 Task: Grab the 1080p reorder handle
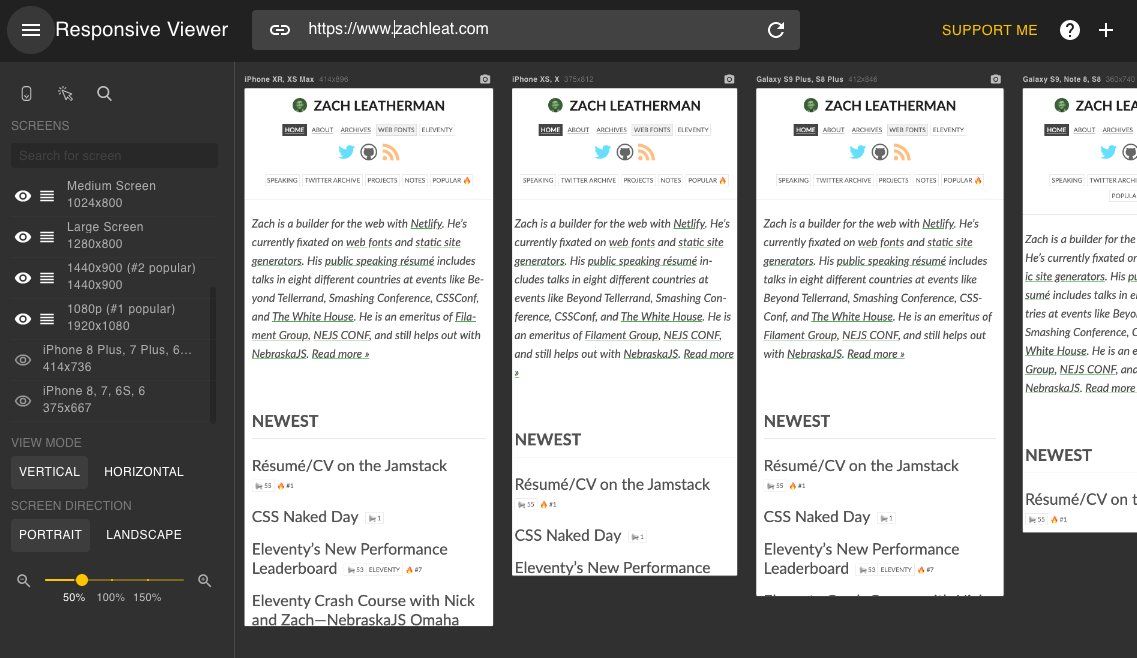click(x=47, y=319)
